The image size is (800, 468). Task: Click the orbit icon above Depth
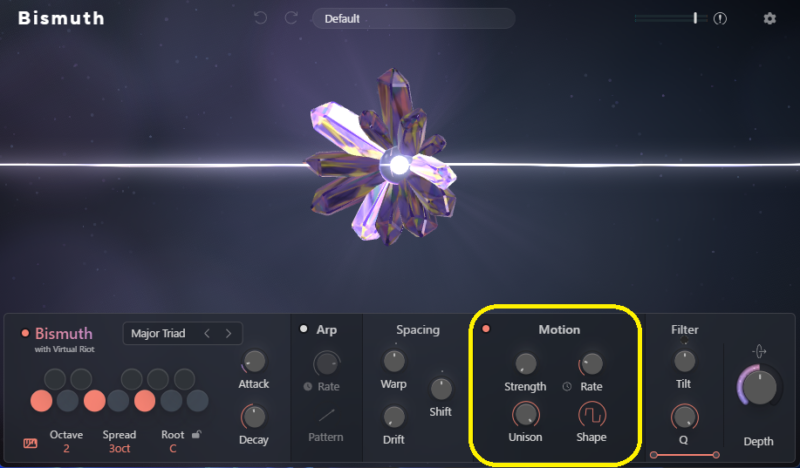[x=759, y=351]
